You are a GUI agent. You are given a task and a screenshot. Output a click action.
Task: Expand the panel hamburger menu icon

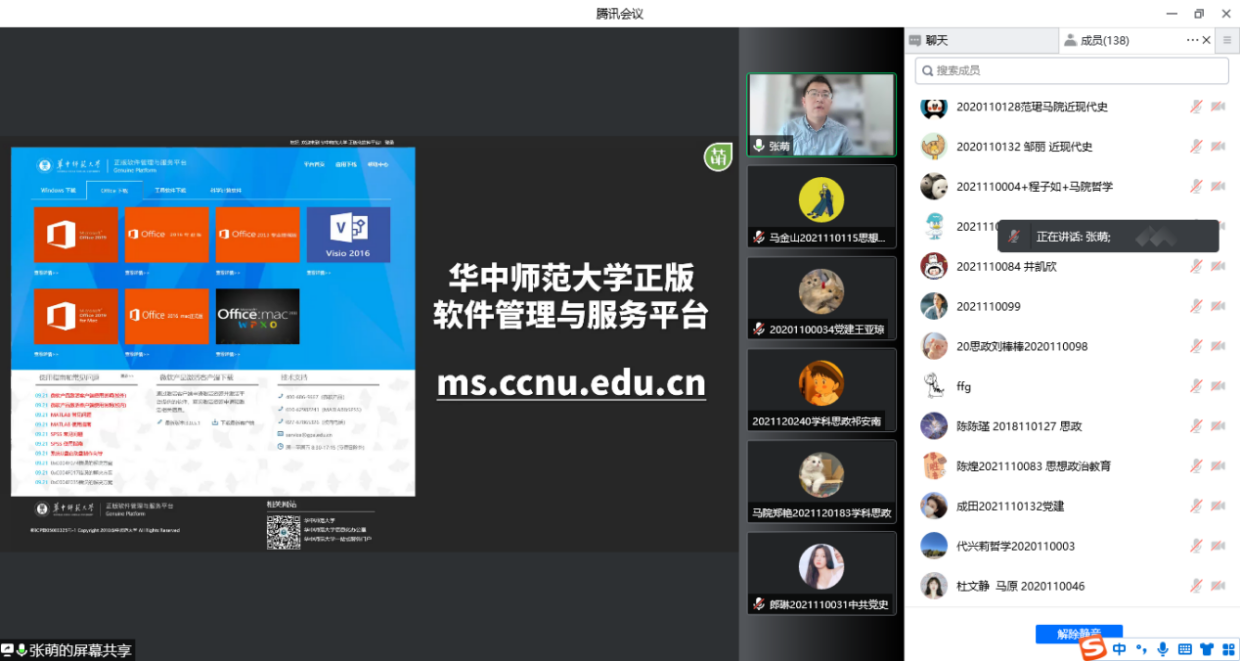pos(1227,41)
